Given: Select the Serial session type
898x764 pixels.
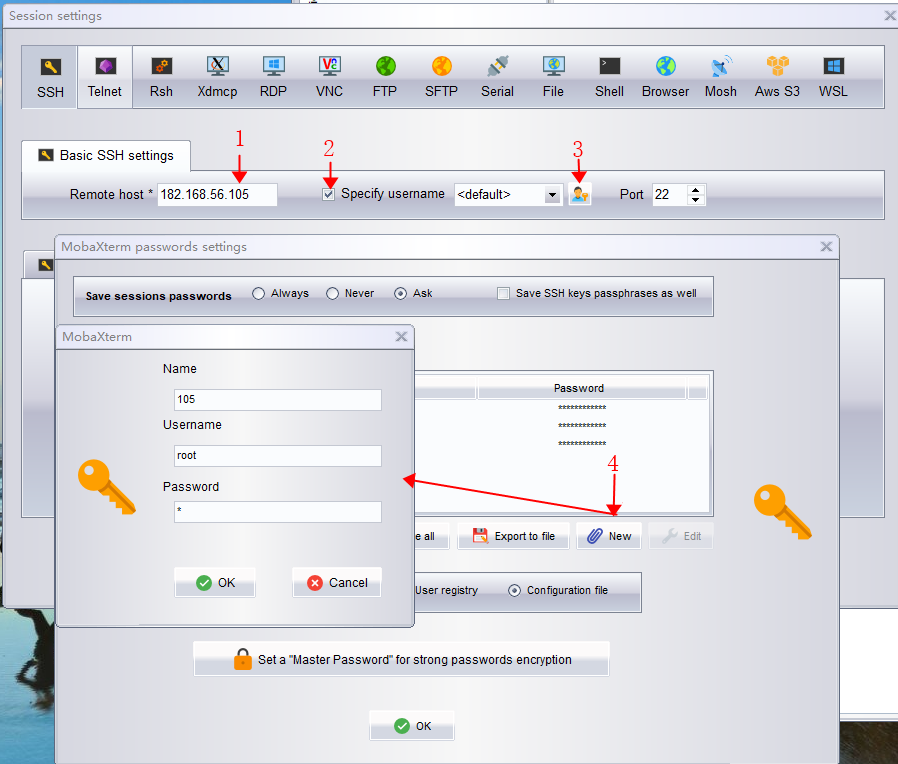Looking at the screenshot, I should (x=497, y=75).
